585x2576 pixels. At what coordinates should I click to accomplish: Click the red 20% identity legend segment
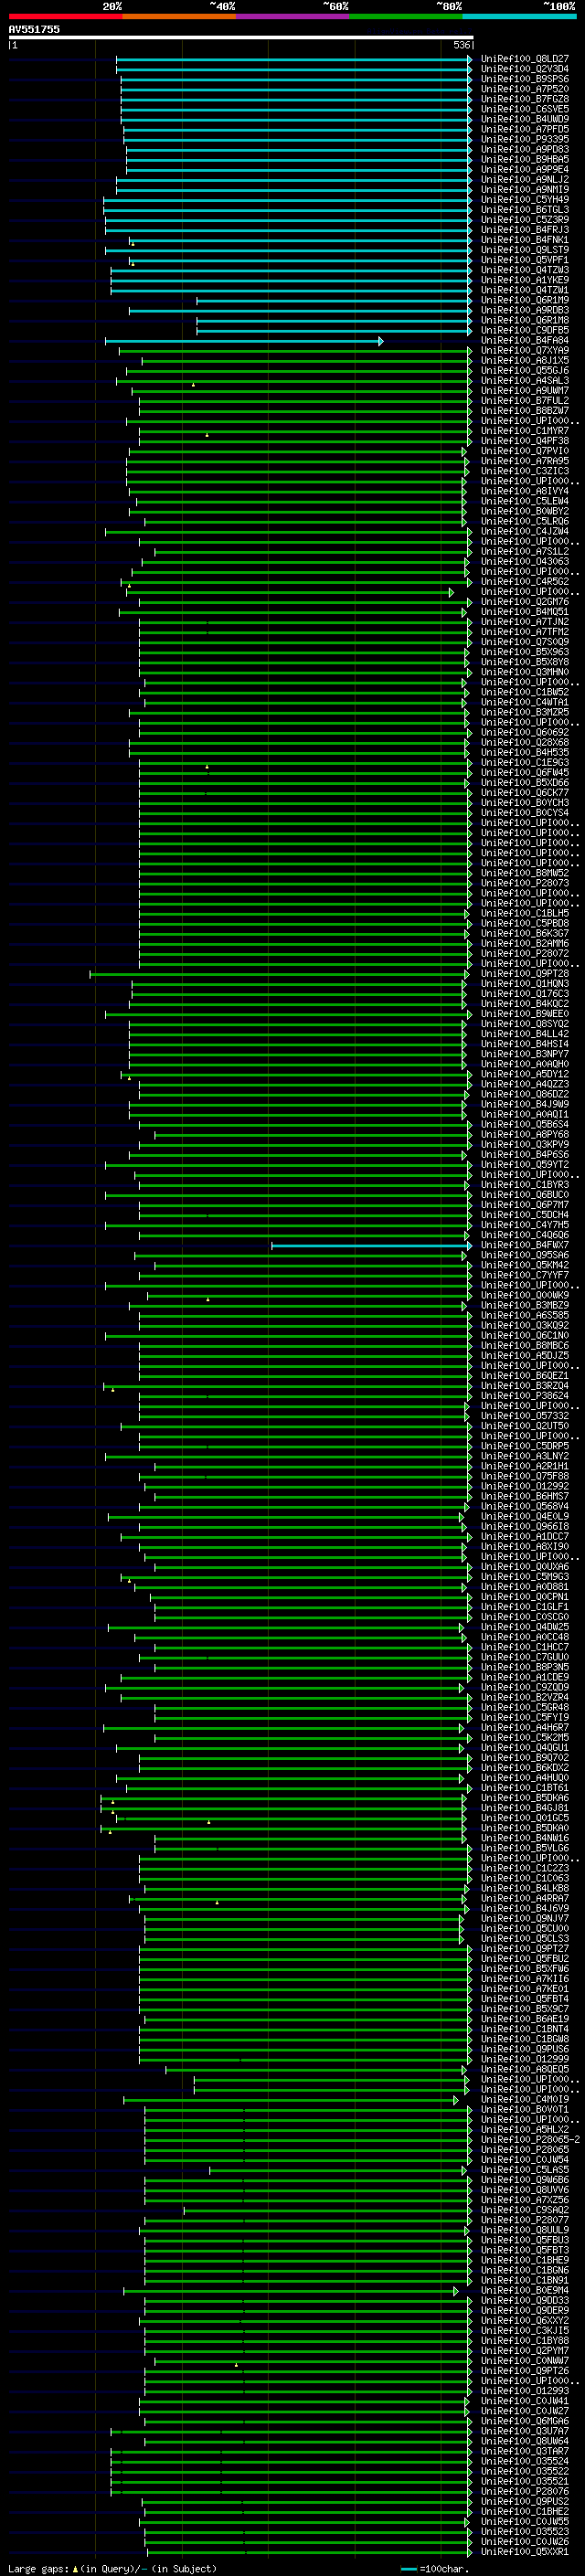tap(66, 16)
